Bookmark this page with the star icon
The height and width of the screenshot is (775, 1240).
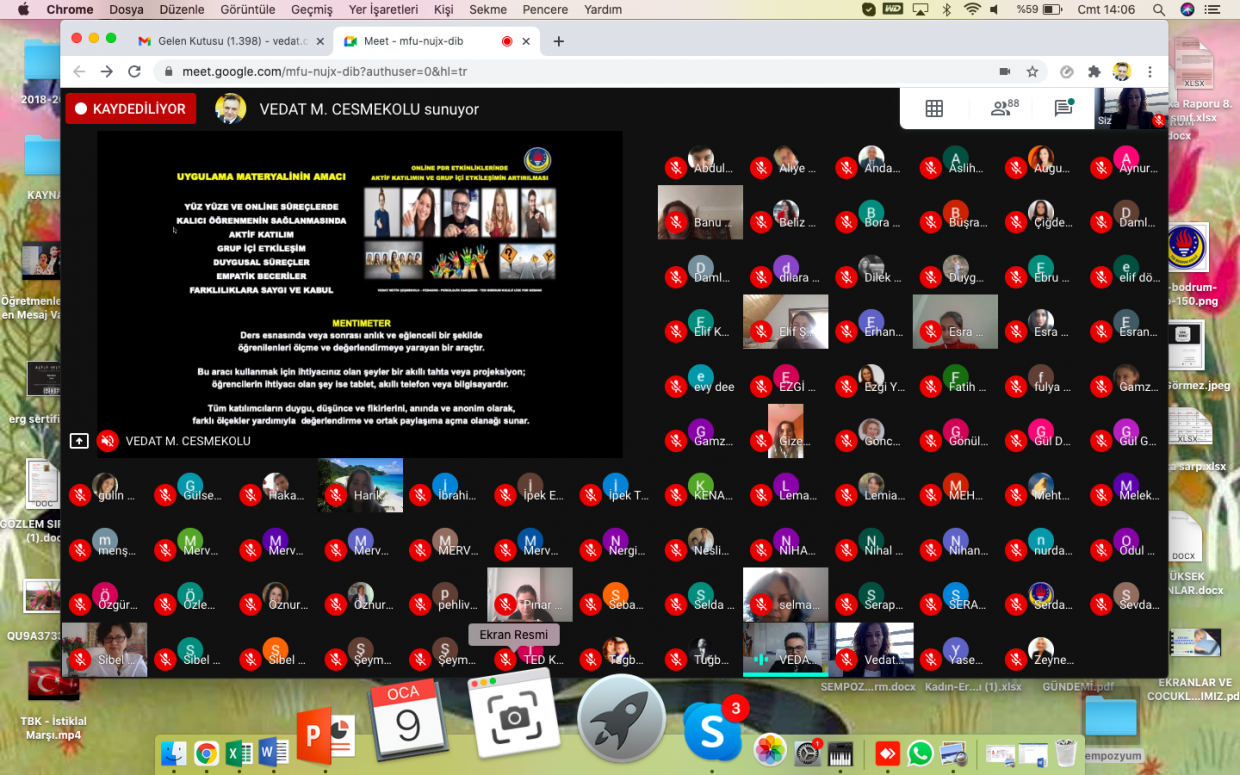coord(1032,72)
